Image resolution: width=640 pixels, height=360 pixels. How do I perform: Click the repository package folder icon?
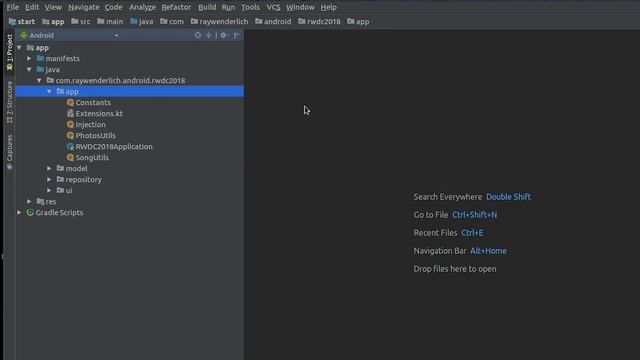(60, 180)
